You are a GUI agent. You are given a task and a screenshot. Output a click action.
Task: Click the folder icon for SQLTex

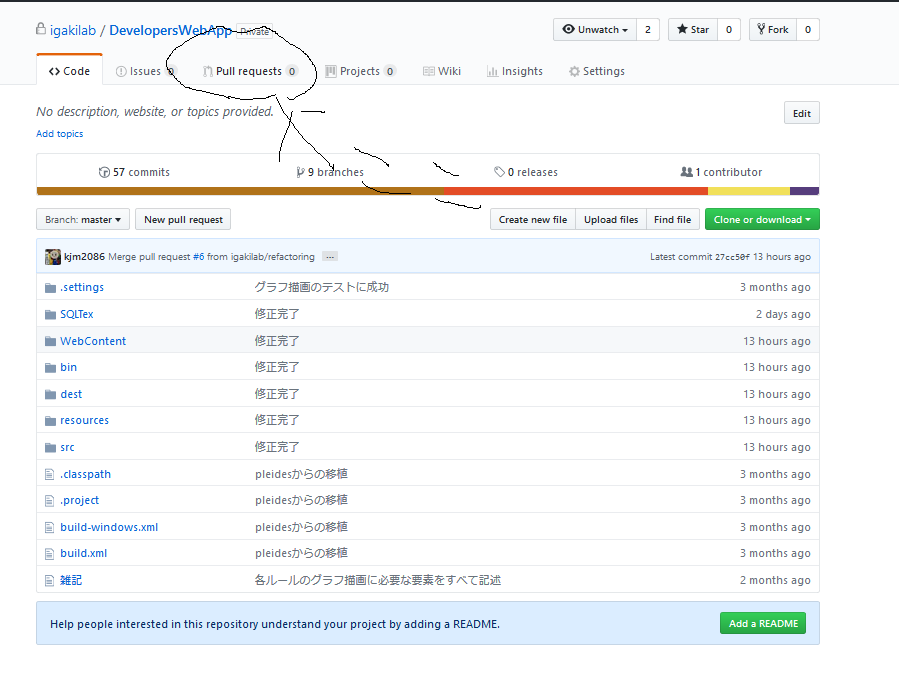pos(50,314)
